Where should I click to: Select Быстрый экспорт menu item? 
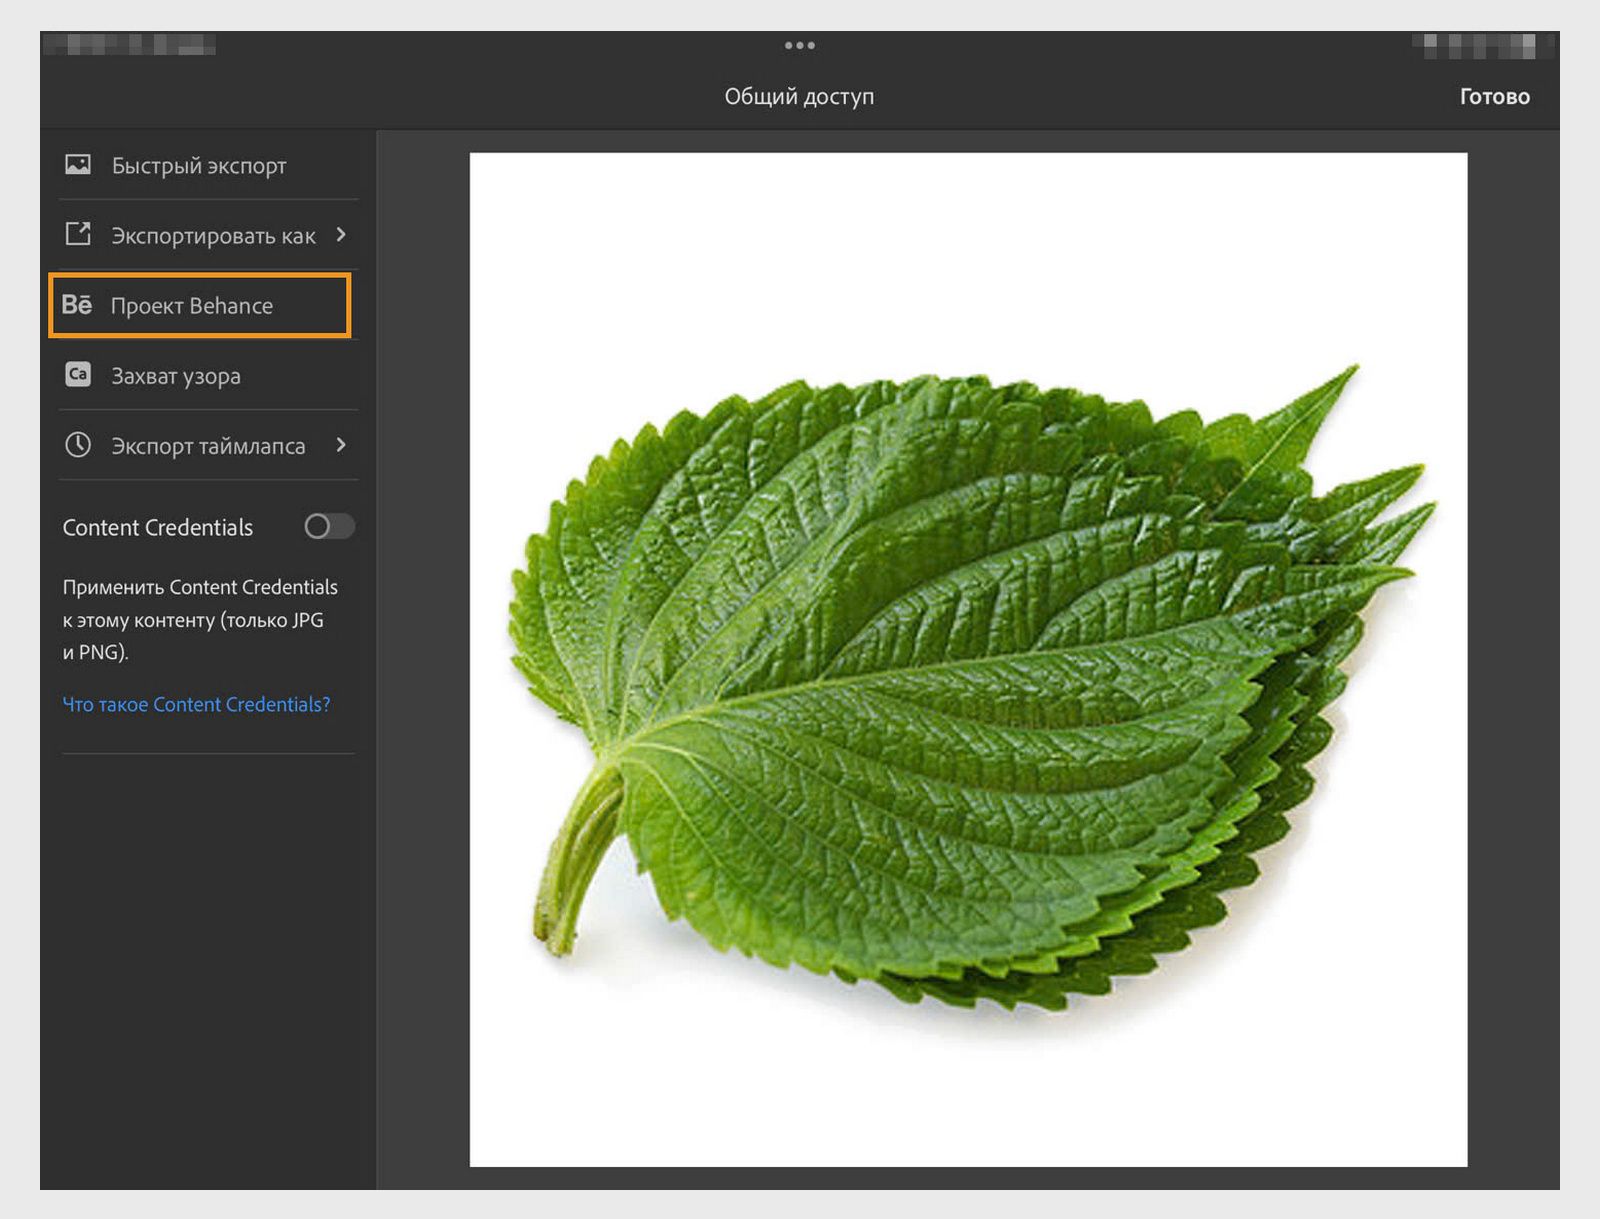tap(208, 165)
